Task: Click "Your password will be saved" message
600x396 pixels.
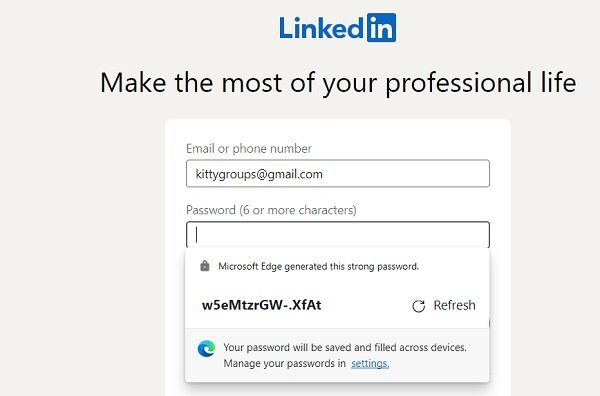Action: point(345,347)
